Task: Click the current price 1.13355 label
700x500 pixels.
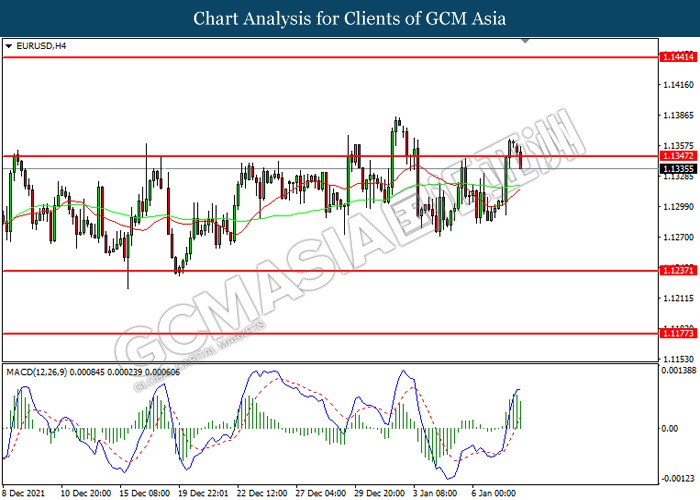Action: point(678,169)
